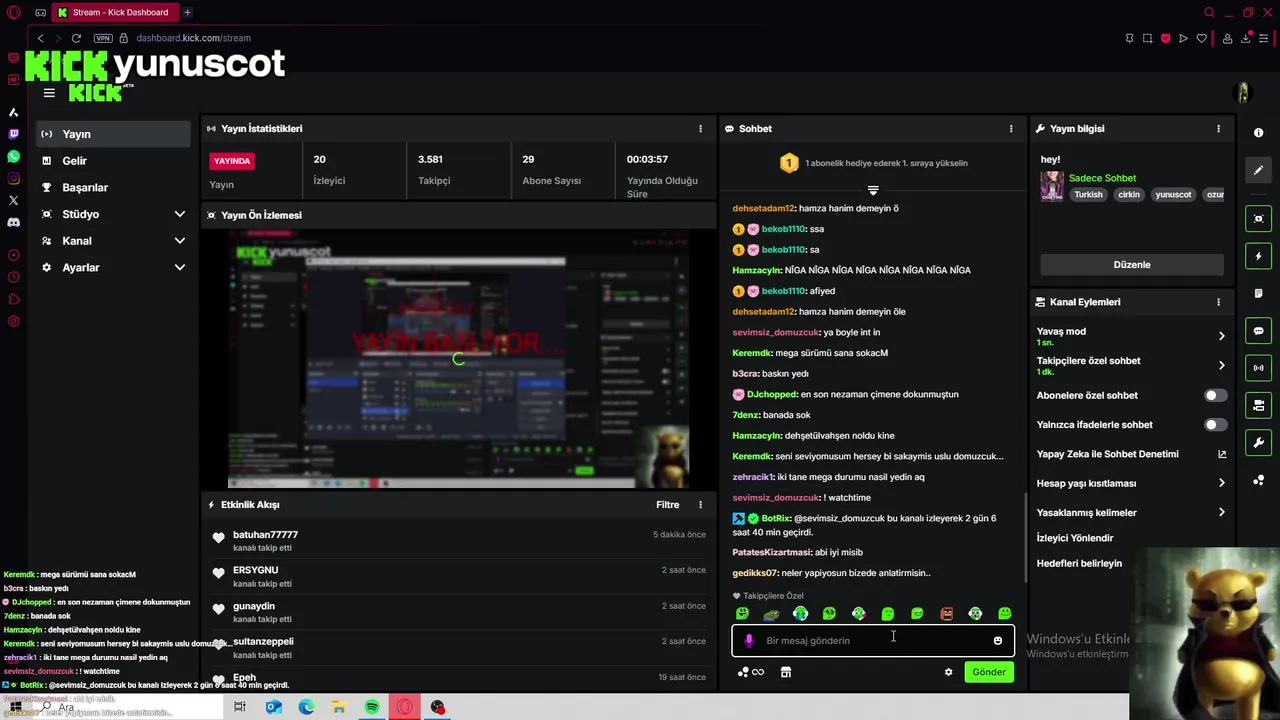Select Gelir in left navigation
The height and width of the screenshot is (720, 1280).
113,161
